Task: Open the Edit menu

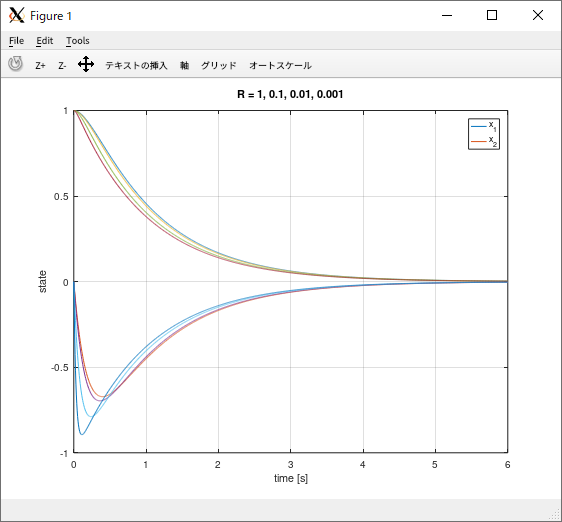Action: (44, 41)
